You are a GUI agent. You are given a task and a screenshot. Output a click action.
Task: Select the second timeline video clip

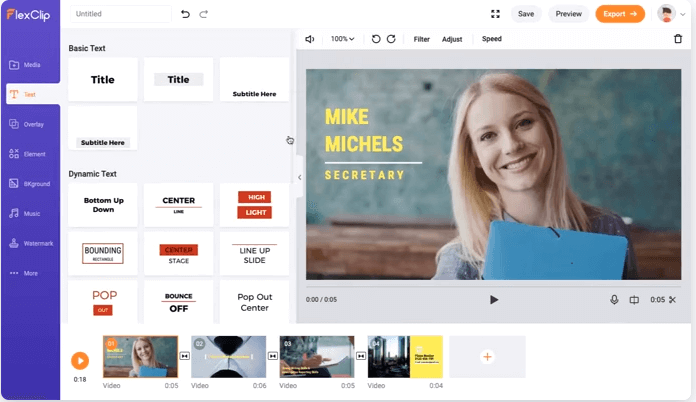[228, 356]
